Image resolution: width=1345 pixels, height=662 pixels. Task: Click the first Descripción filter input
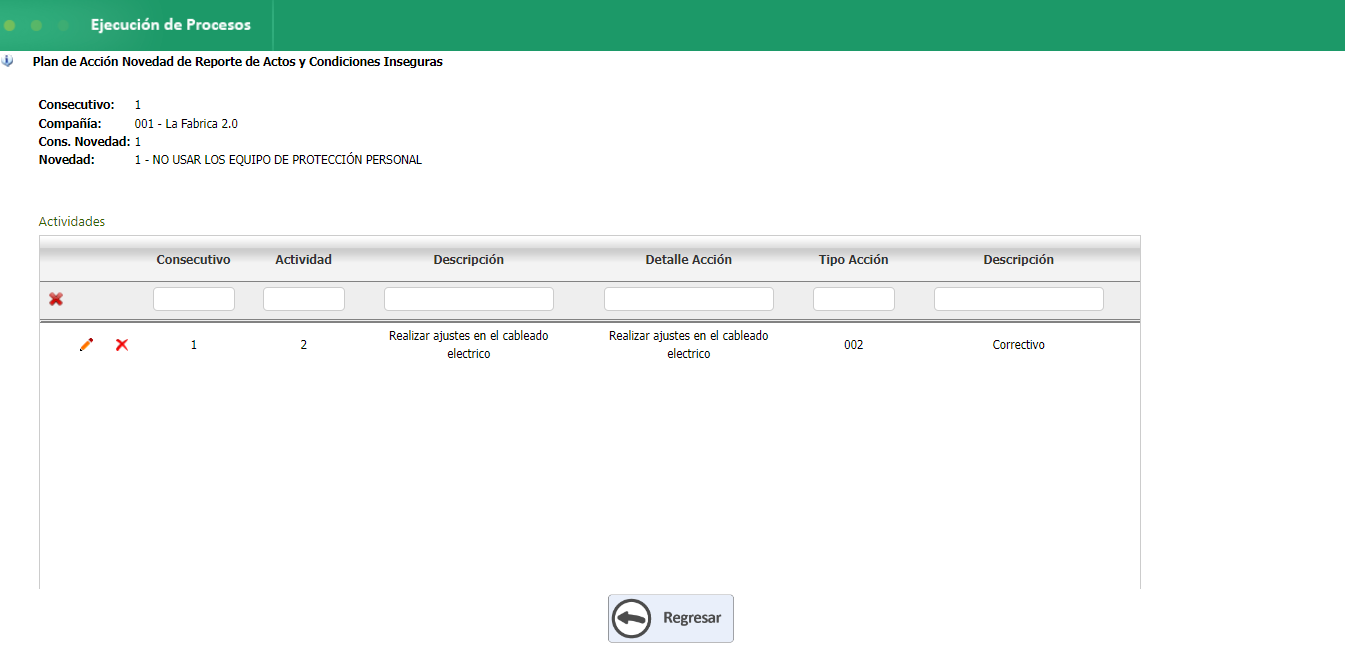coord(469,299)
